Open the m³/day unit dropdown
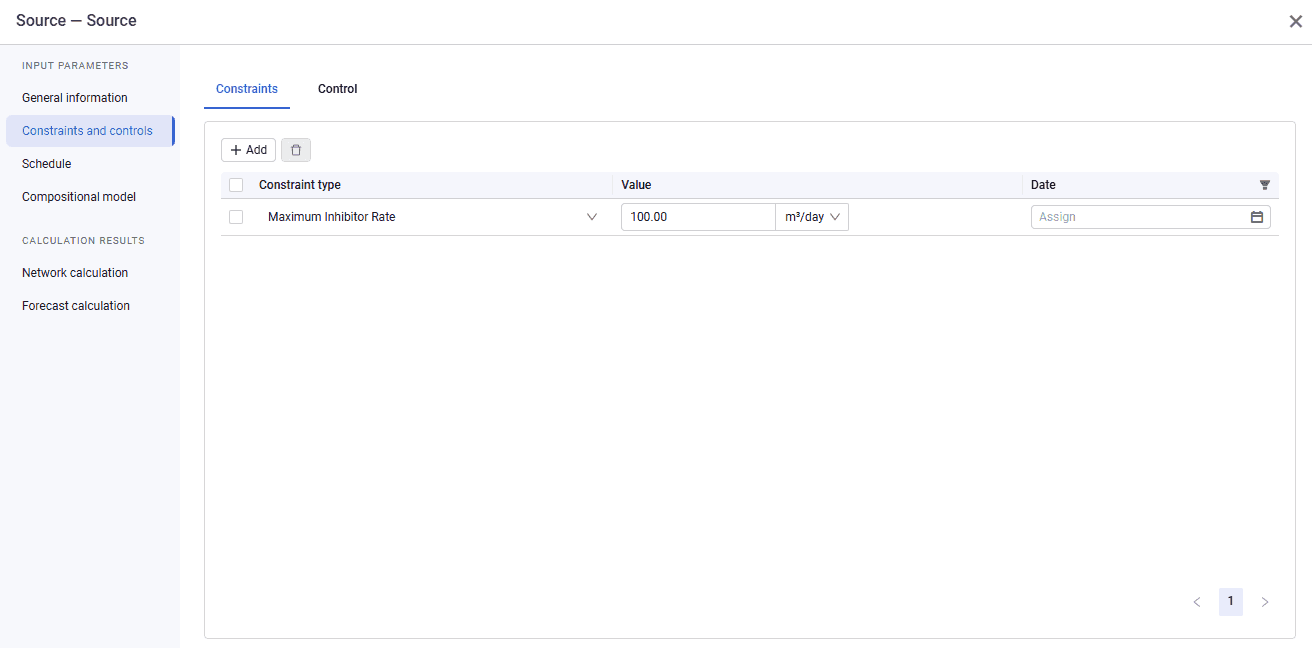1312x648 pixels. coord(812,217)
